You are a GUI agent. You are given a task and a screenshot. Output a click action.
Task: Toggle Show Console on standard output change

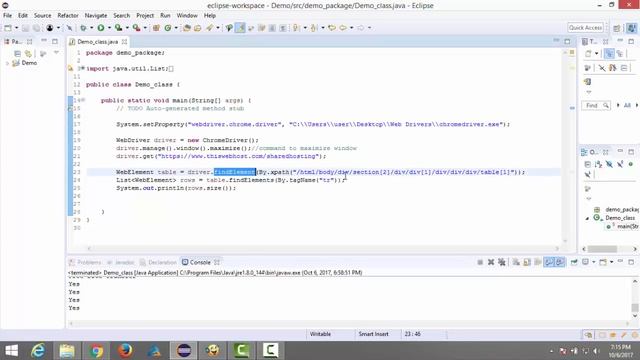(x=549, y=262)
